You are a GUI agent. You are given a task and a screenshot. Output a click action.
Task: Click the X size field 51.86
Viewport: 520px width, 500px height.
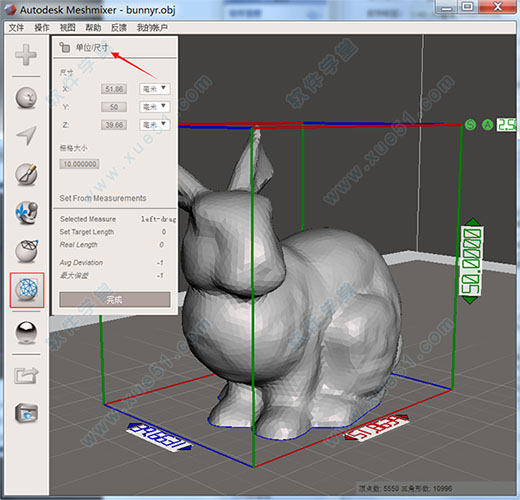pyautogui.click(x=114, y=89)
